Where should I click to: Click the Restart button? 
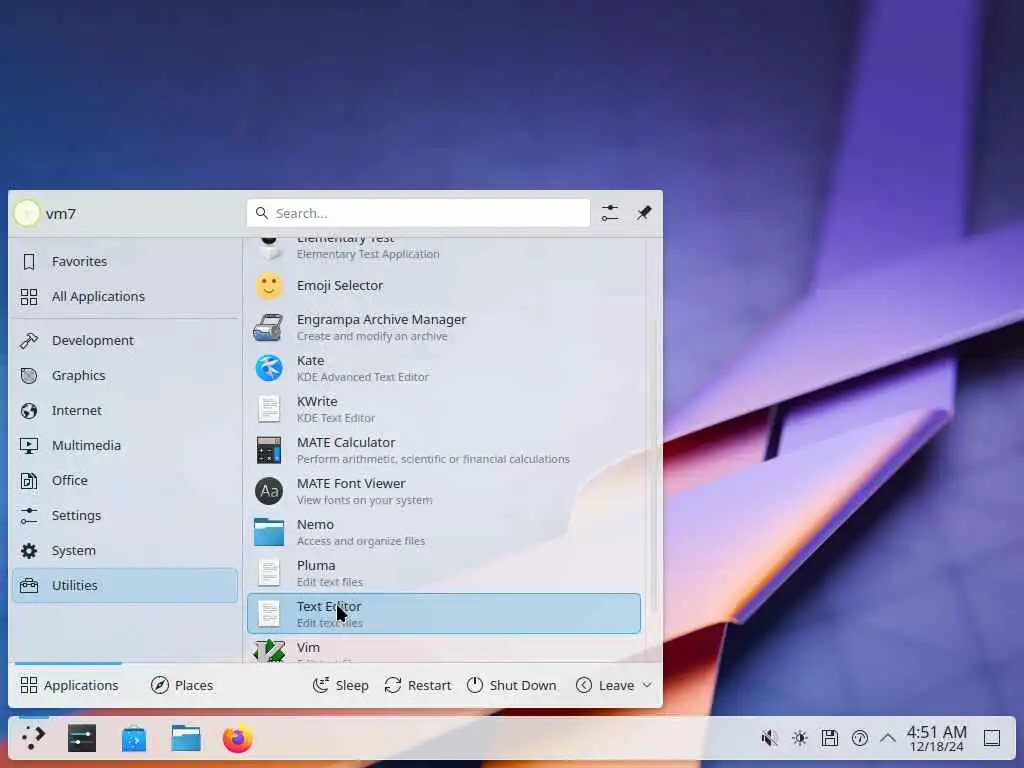pyautogui.click(x=418, y=685)
